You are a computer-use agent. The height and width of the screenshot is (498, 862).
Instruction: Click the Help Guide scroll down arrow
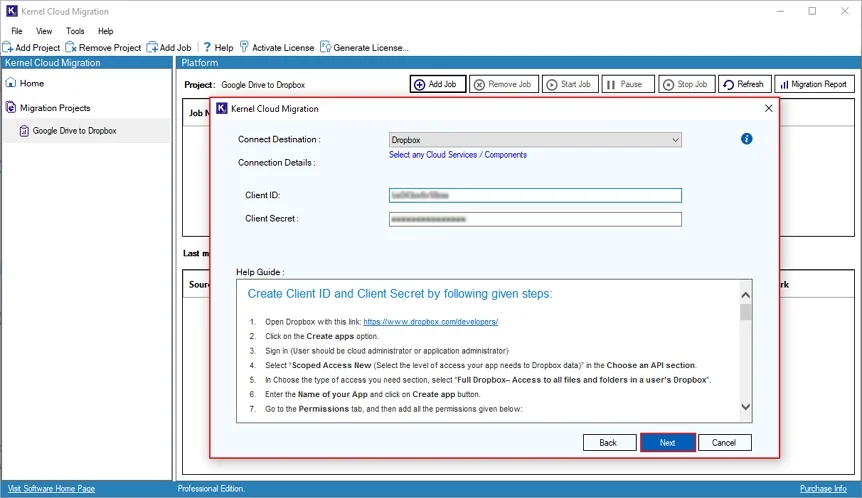745,407
